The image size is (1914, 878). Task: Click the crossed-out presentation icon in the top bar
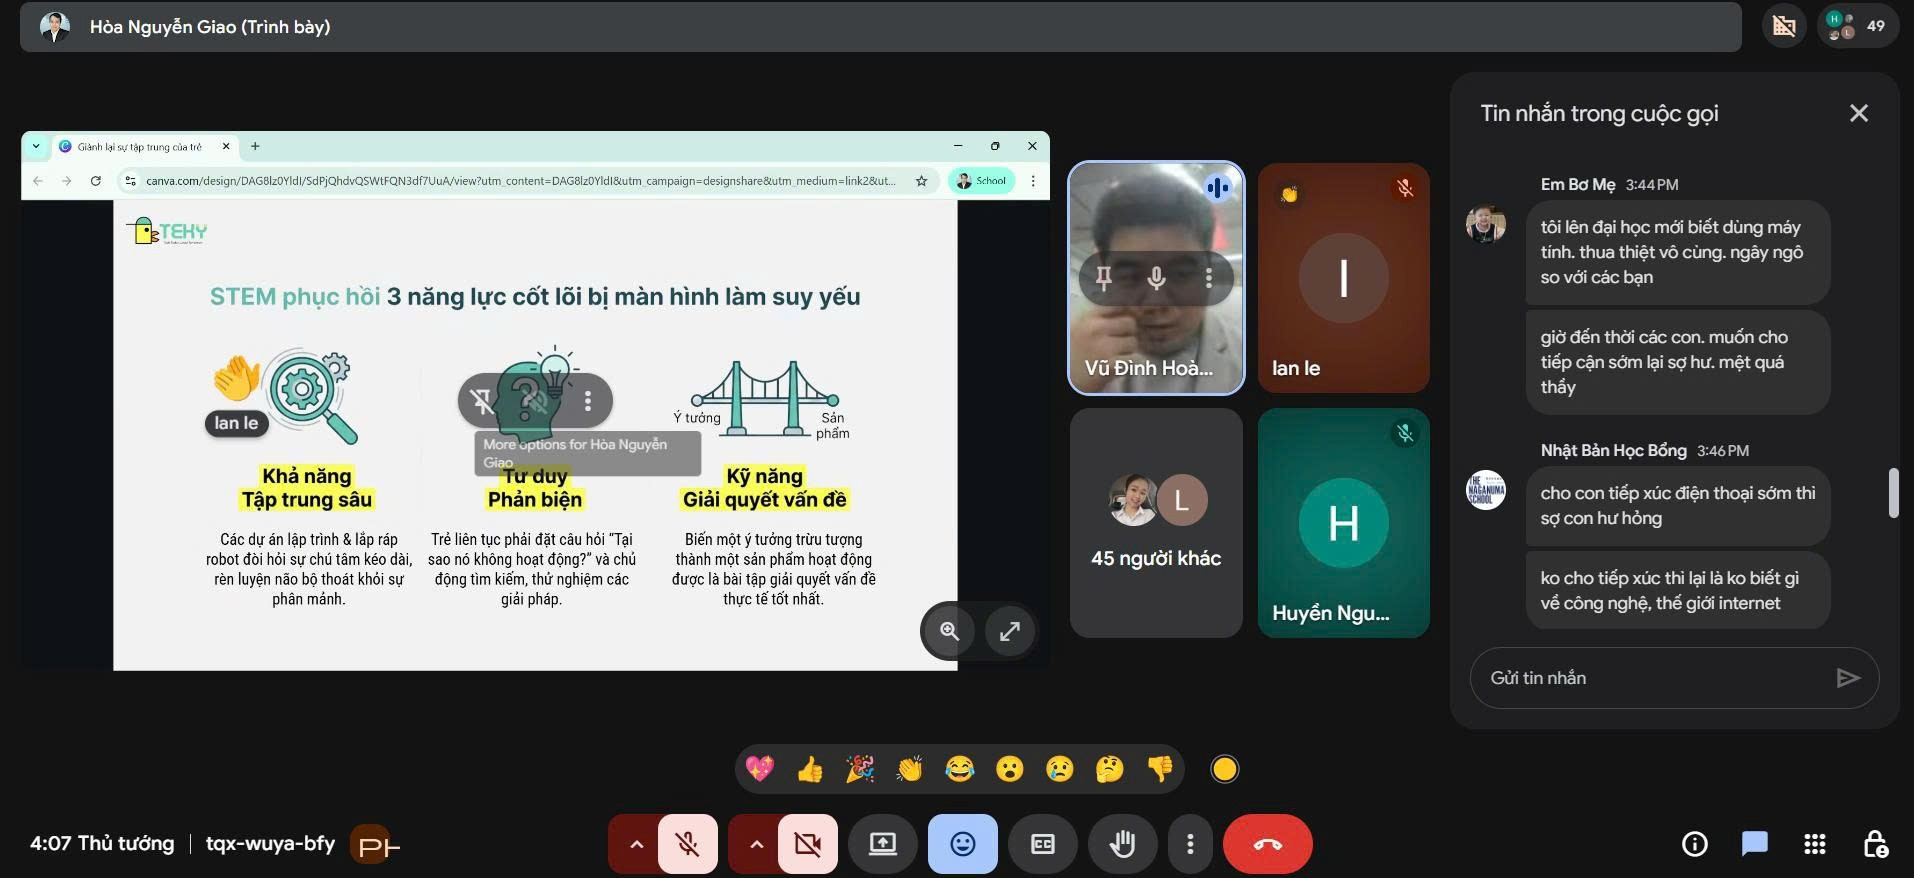click(x=1784, y=26)
